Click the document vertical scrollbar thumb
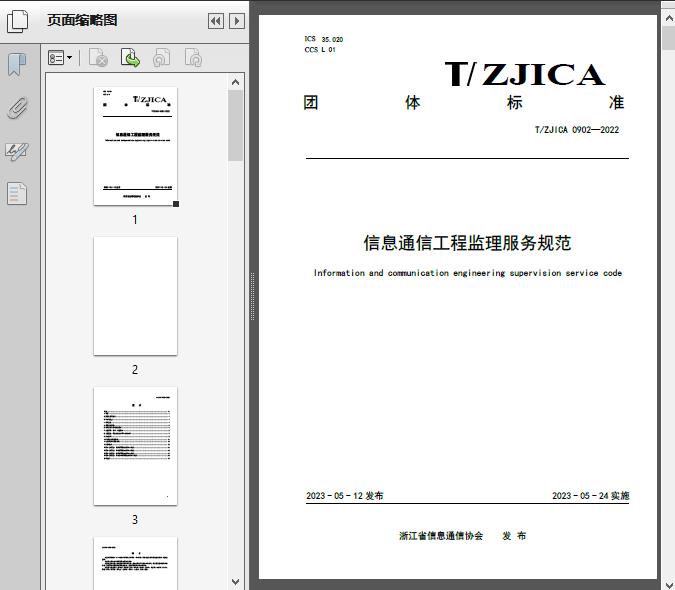Screen dimensions: 675x590 click(x=669, y=38)
